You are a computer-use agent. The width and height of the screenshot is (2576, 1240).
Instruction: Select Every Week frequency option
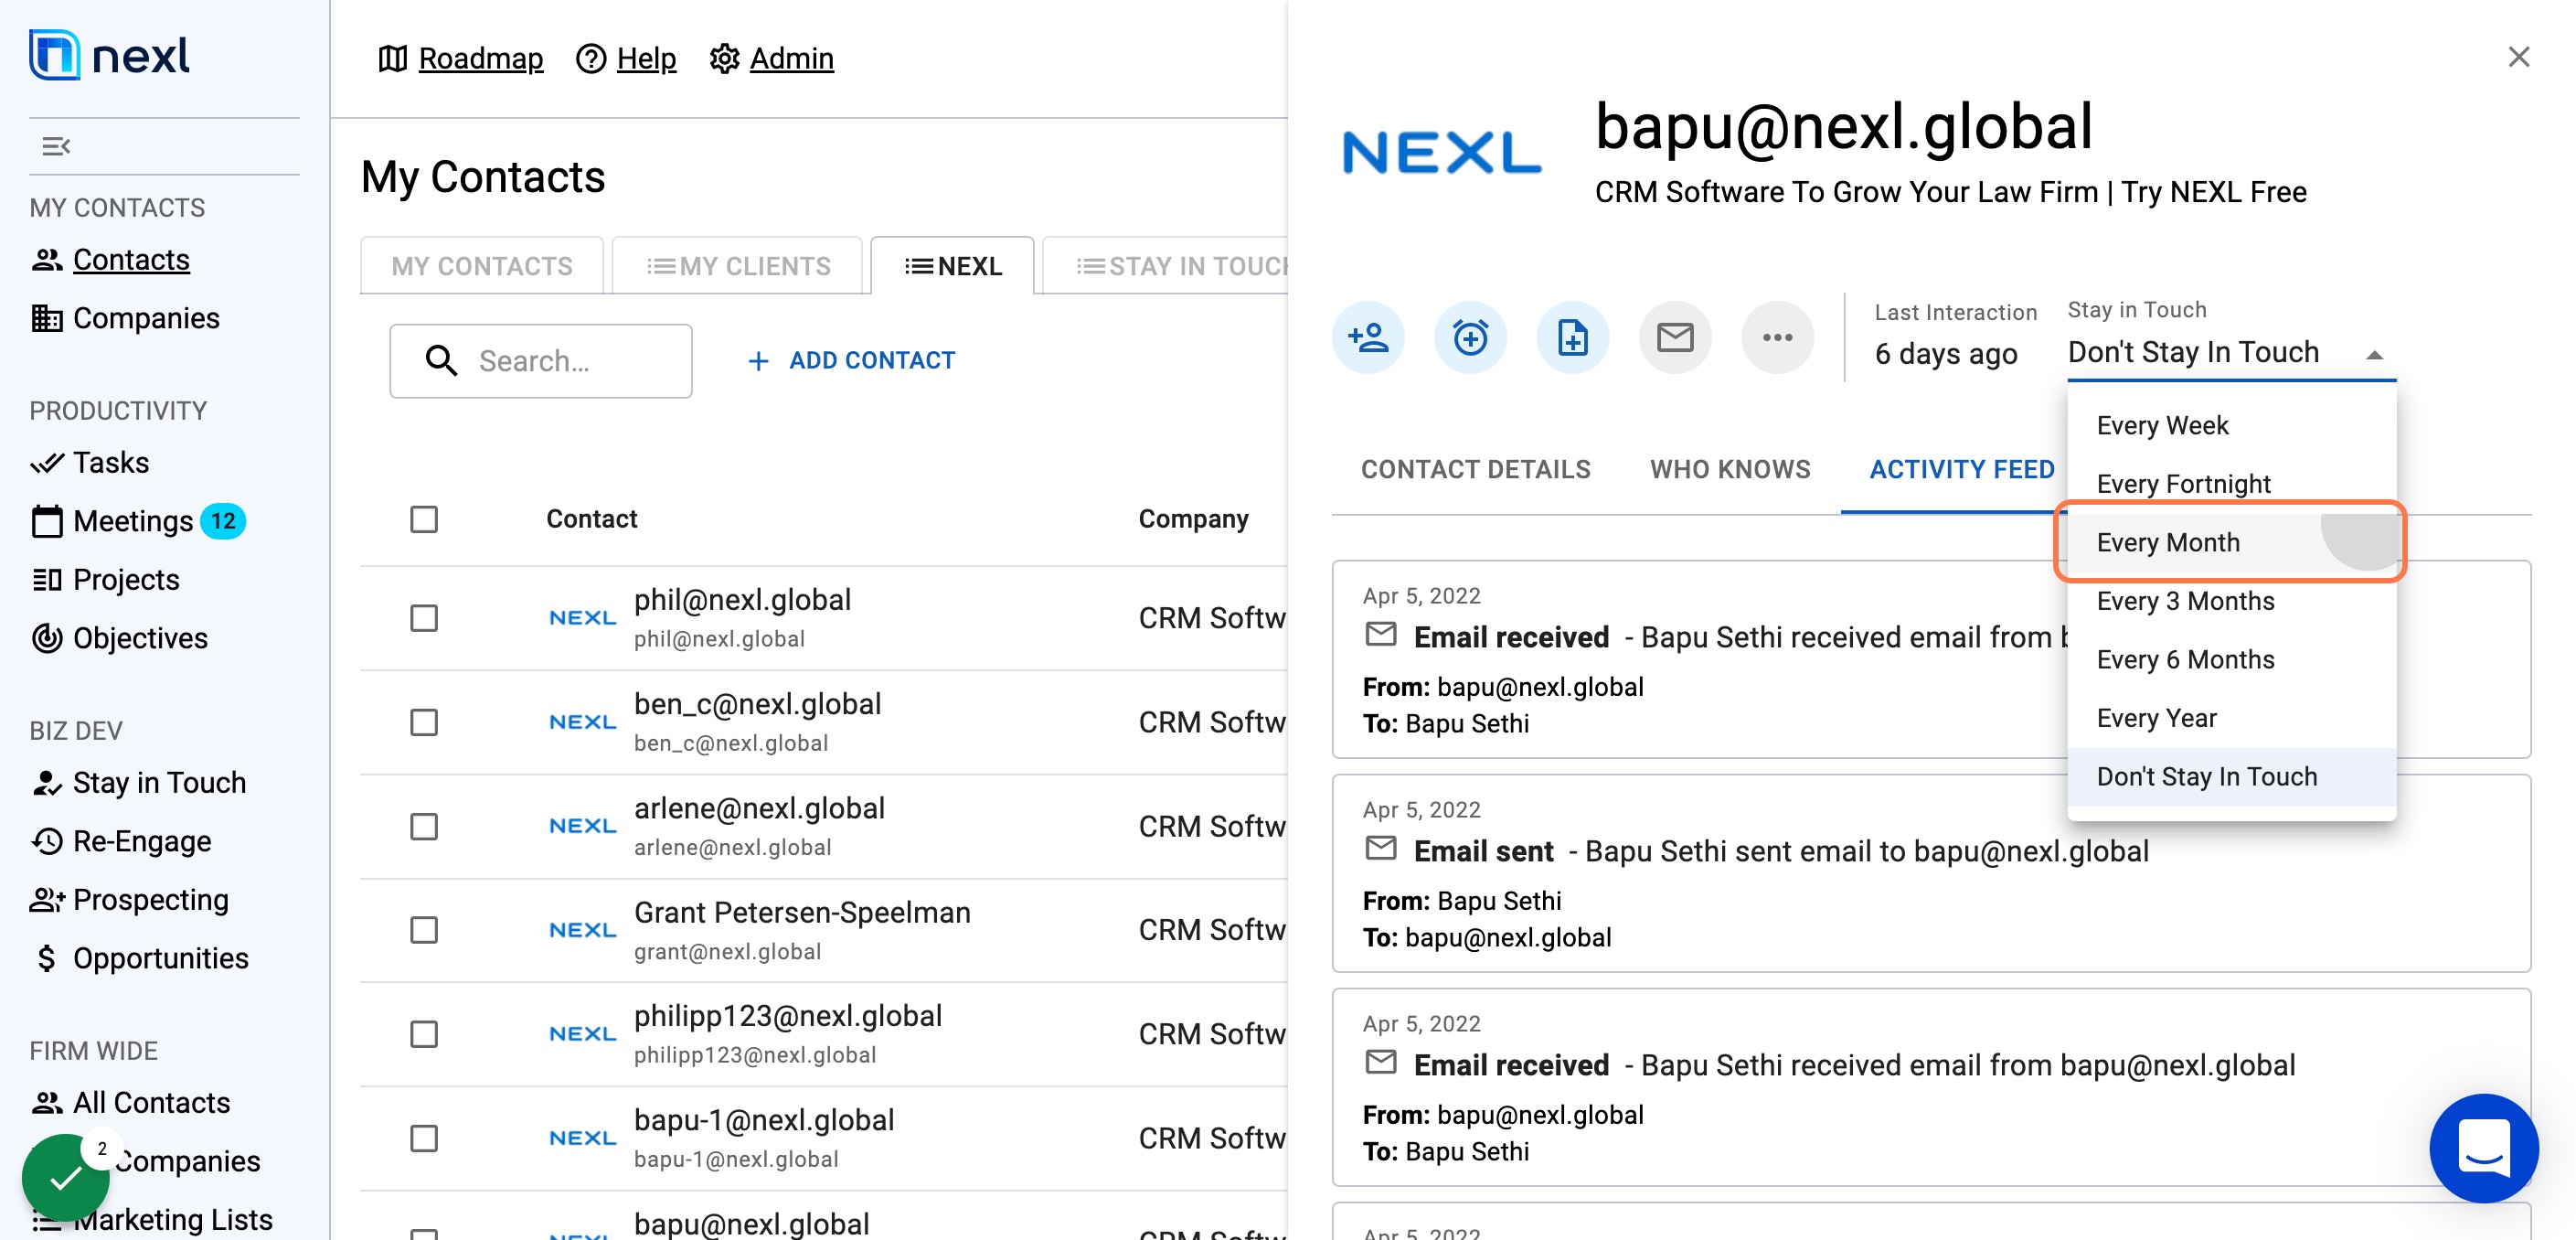point(2231,426)
